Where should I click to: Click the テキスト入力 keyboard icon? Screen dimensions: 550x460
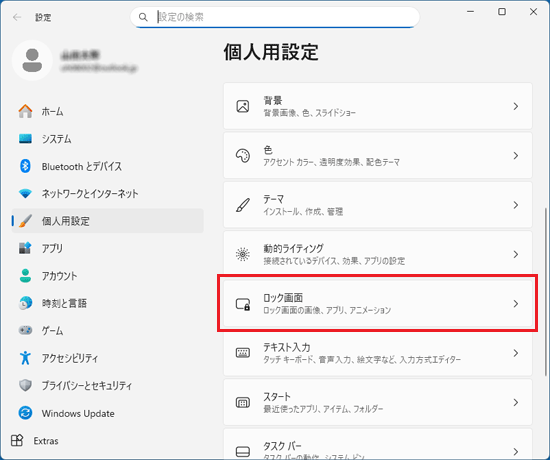243,353
